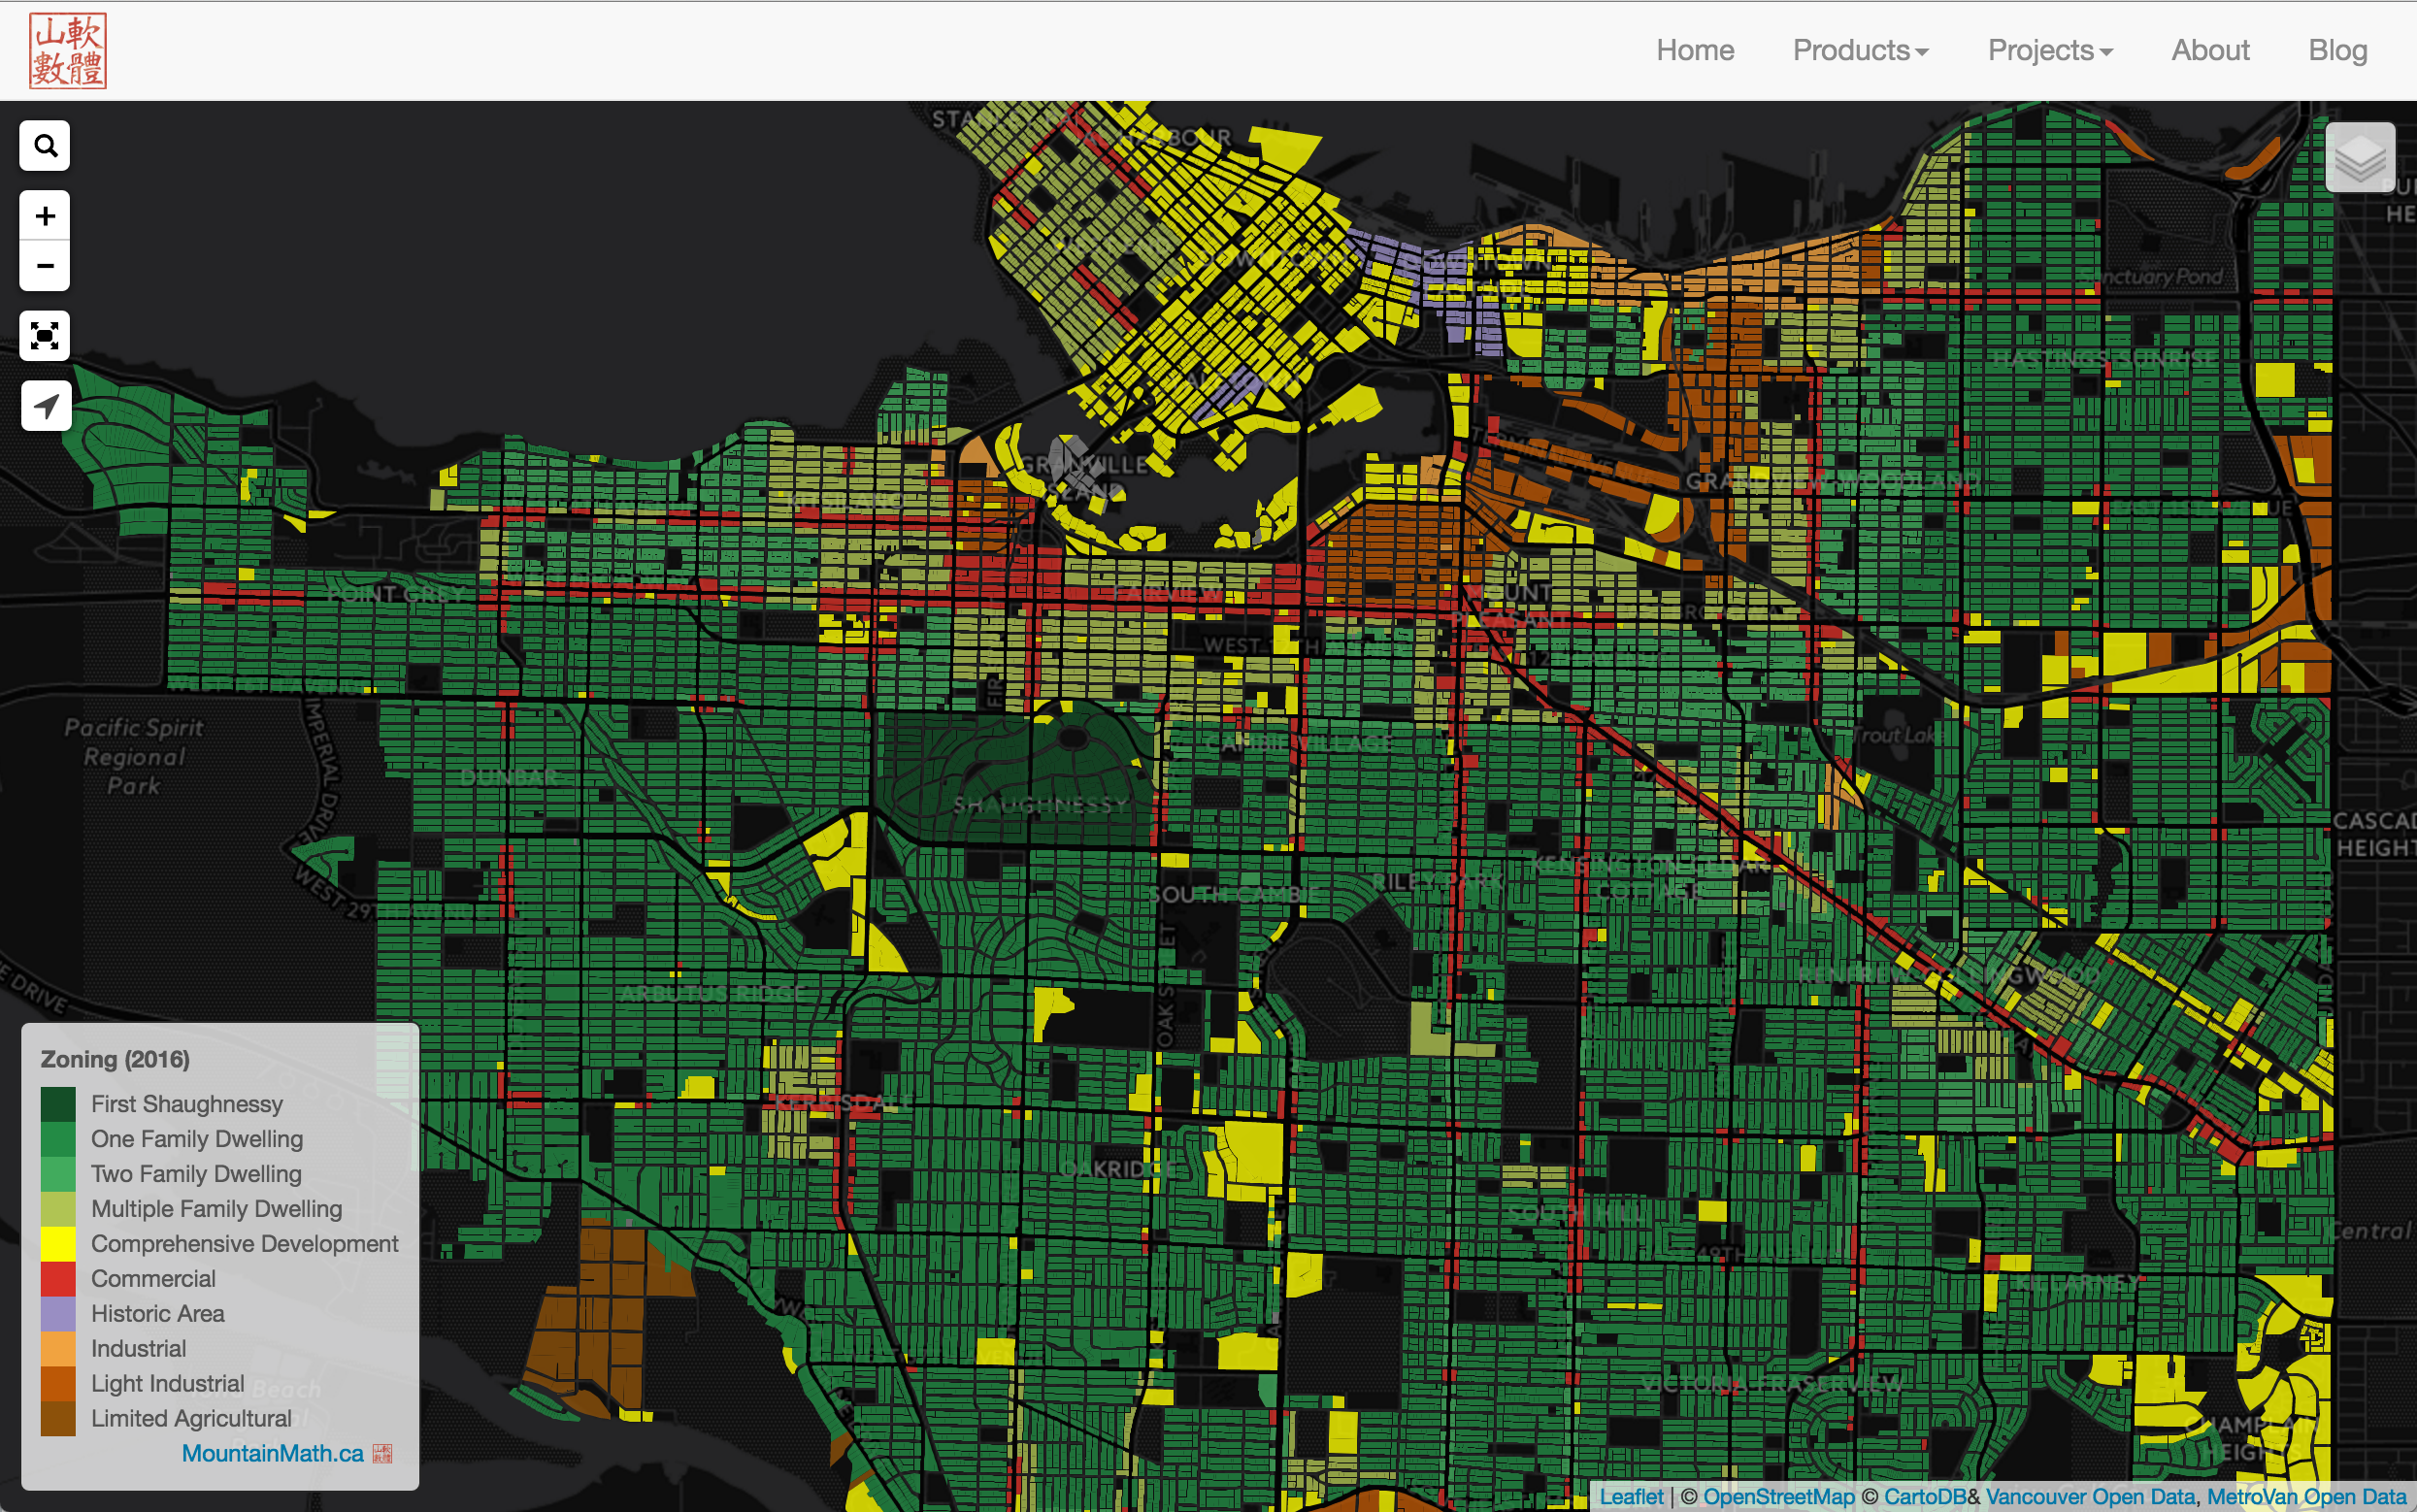Click the Historic Area purple swatch
The height and width of the screenshot is (1512, 2417).
[x=58, y=1314]
